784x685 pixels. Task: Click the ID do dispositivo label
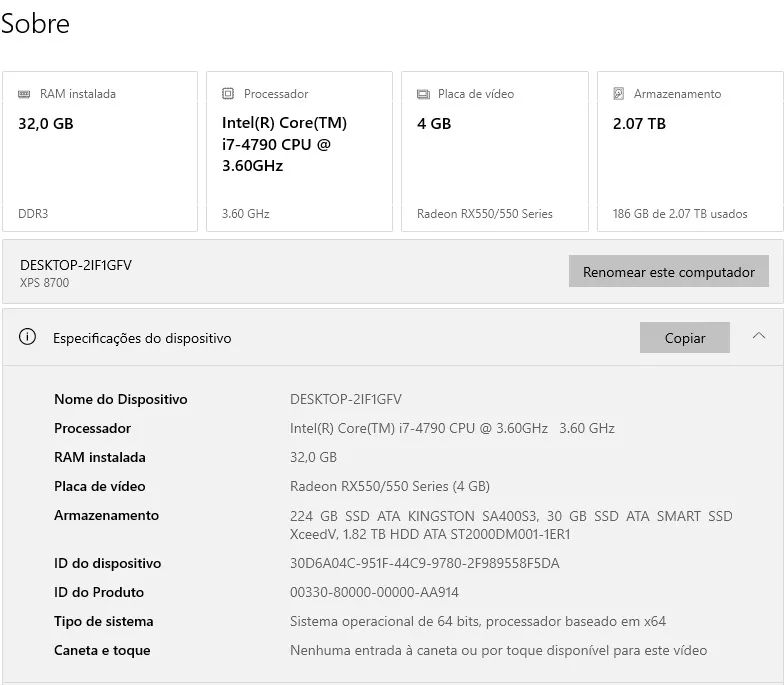pos(108,563)
